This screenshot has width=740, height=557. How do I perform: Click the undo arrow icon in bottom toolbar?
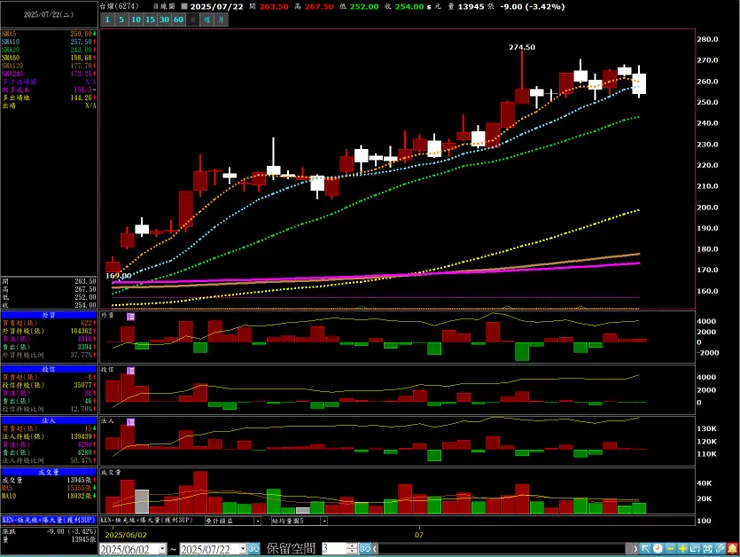pos(695,549)
